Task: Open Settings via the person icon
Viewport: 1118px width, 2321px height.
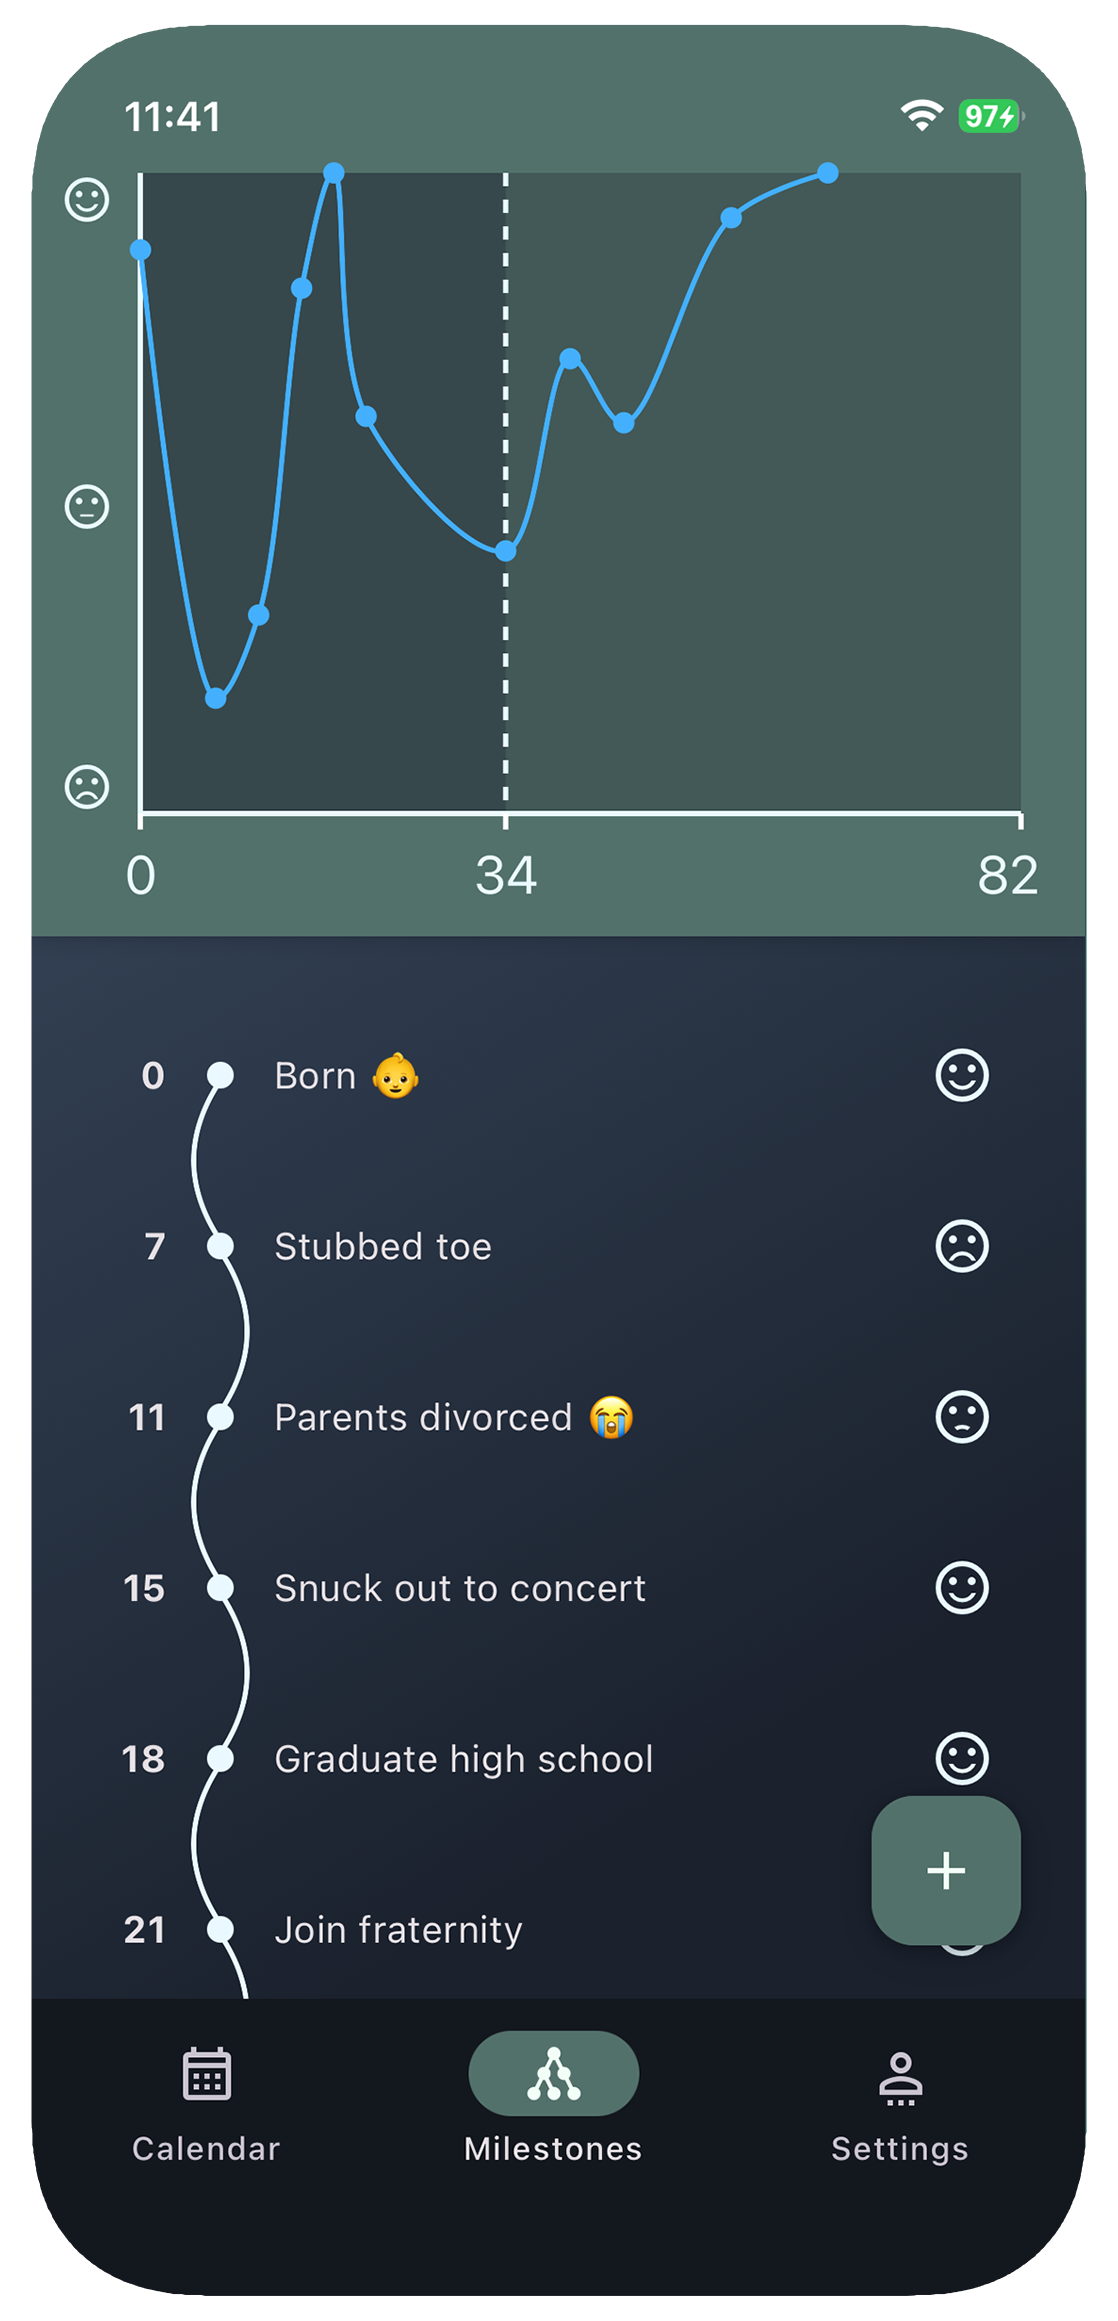Action: pos(900,2074)
